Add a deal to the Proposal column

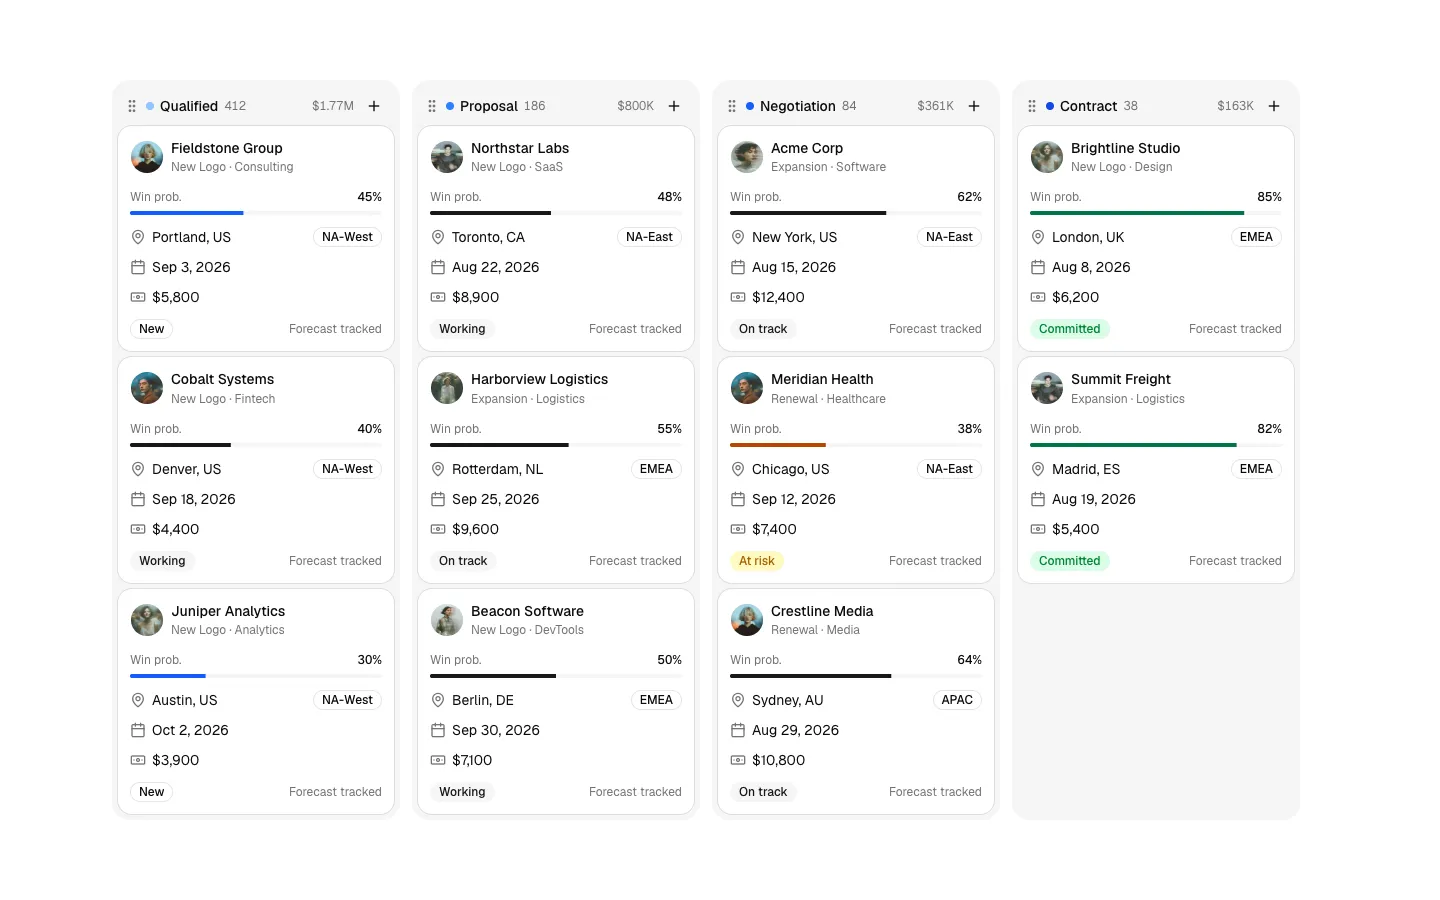pos(674,106)
